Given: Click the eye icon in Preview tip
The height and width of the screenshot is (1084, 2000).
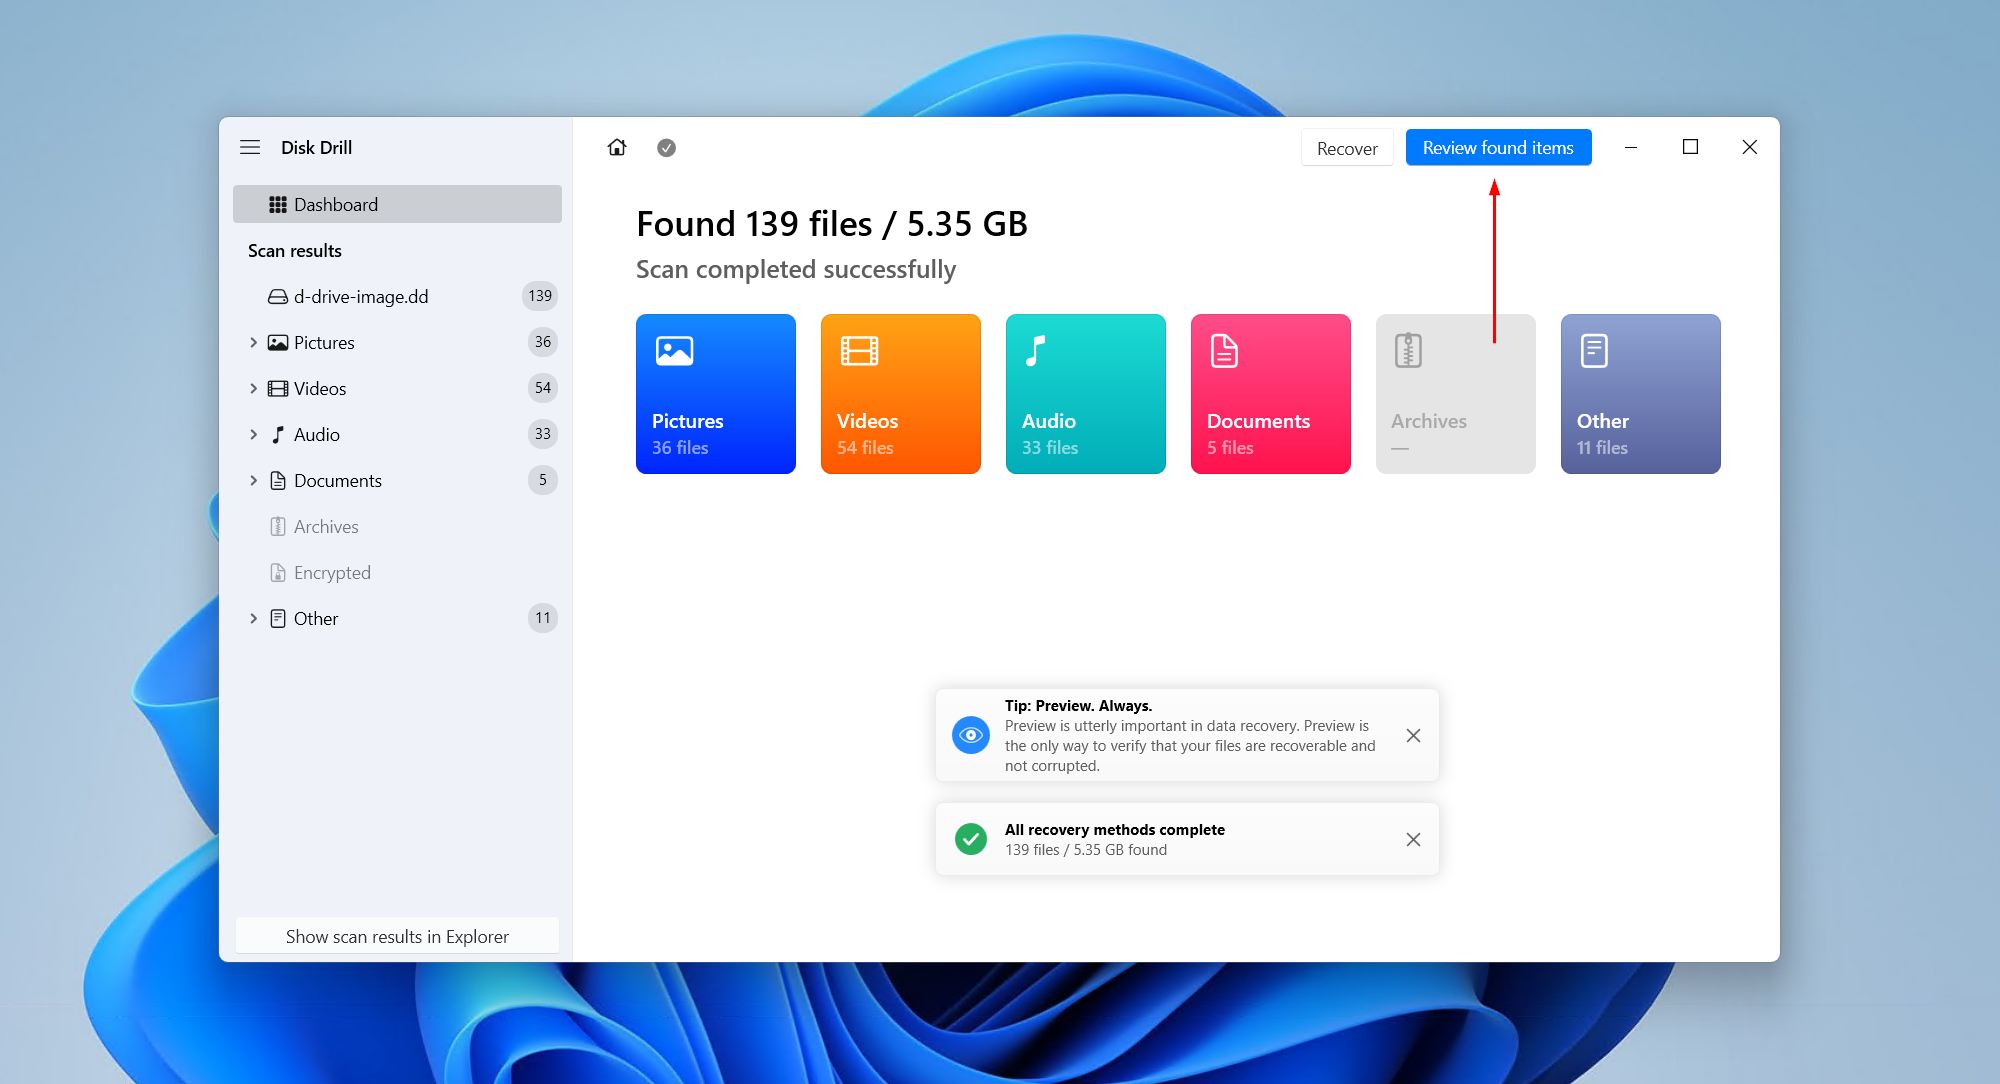Looking at the screenshot, I should [x=970, y=735].
